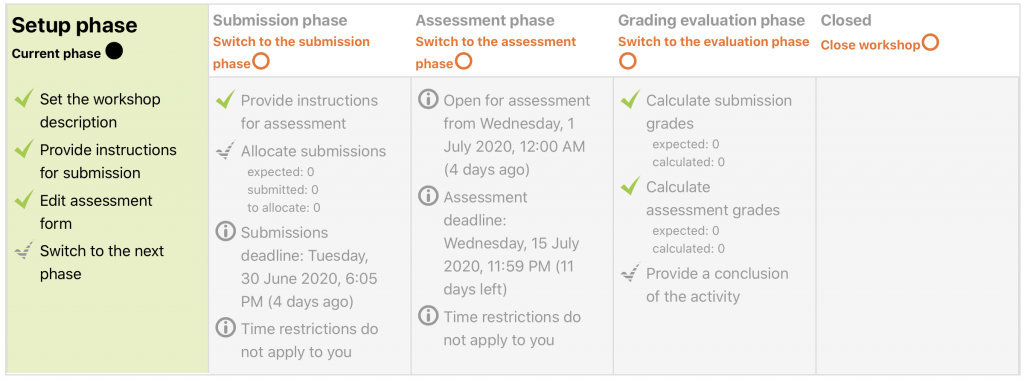
Task: Click the green checkmark beside Edit assessment form
Action: (24, 200)
